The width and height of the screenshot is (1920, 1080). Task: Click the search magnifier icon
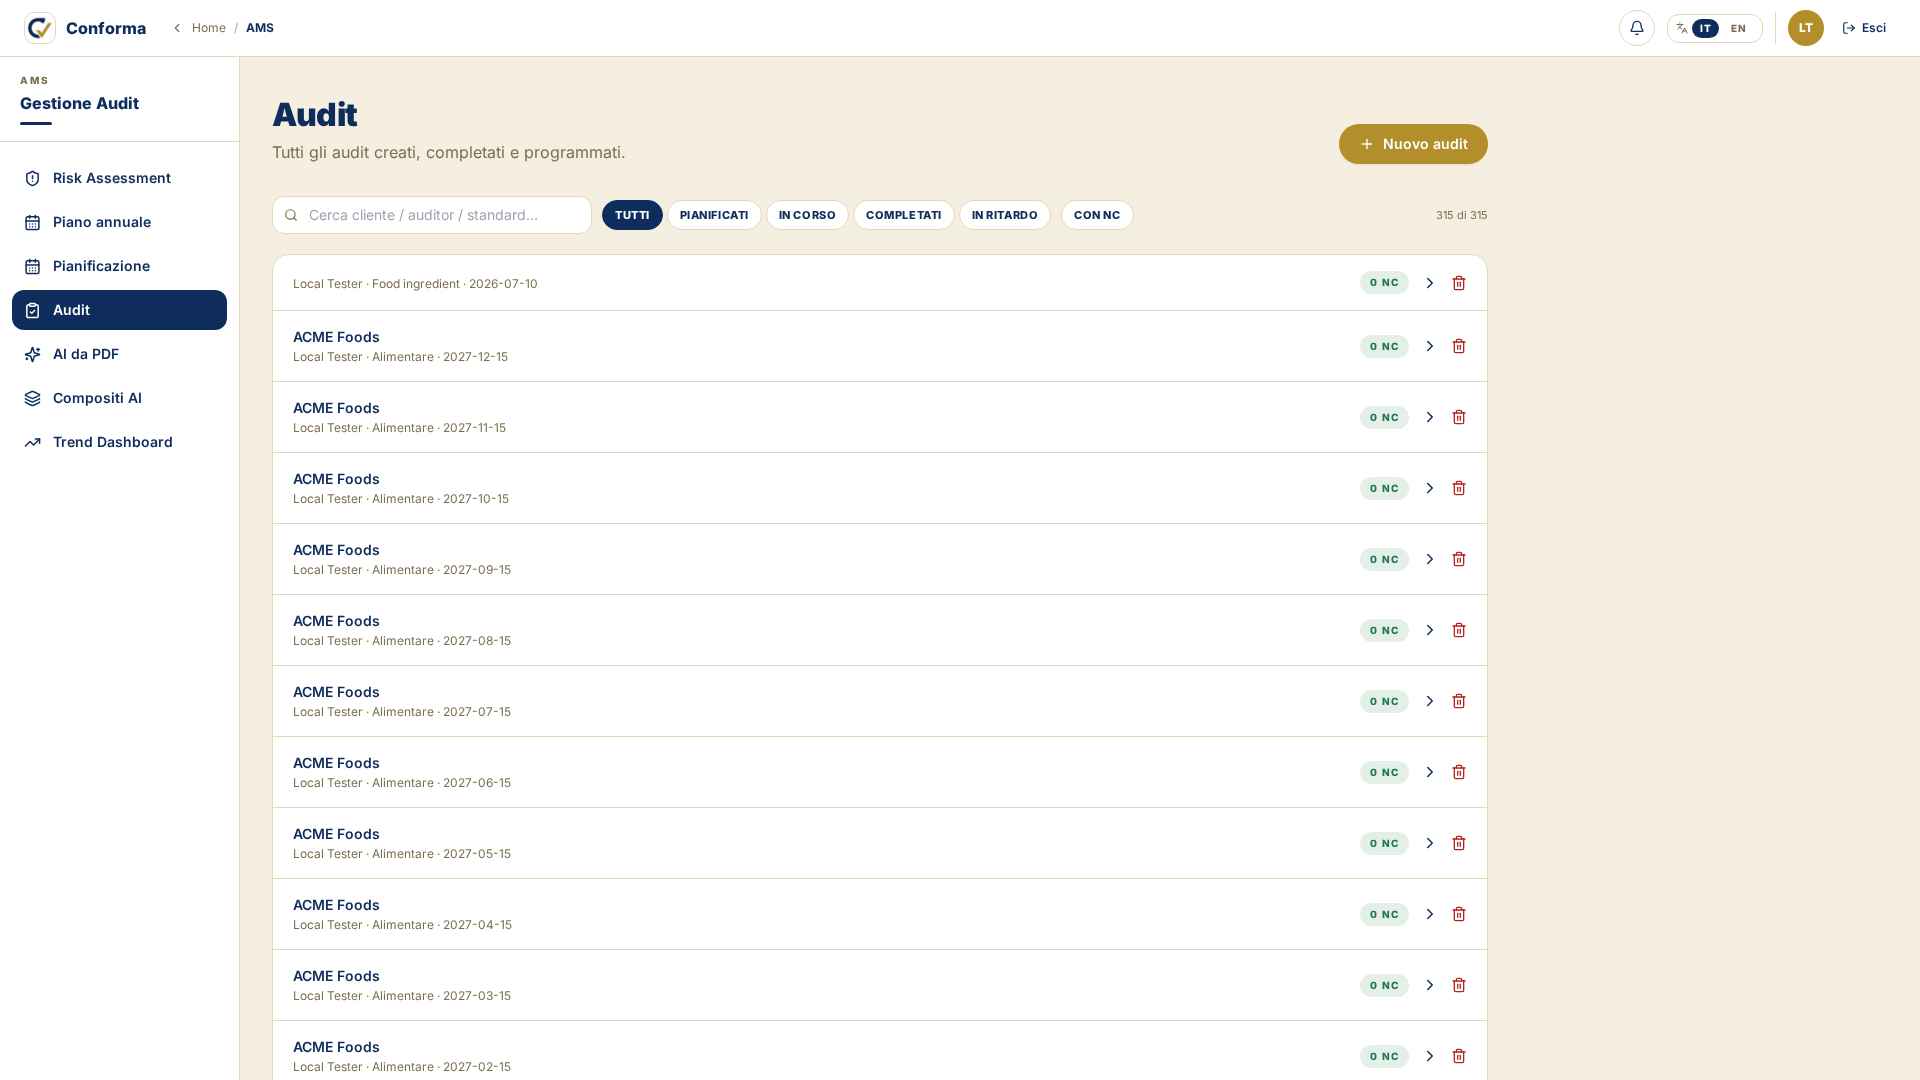[291, 215]
